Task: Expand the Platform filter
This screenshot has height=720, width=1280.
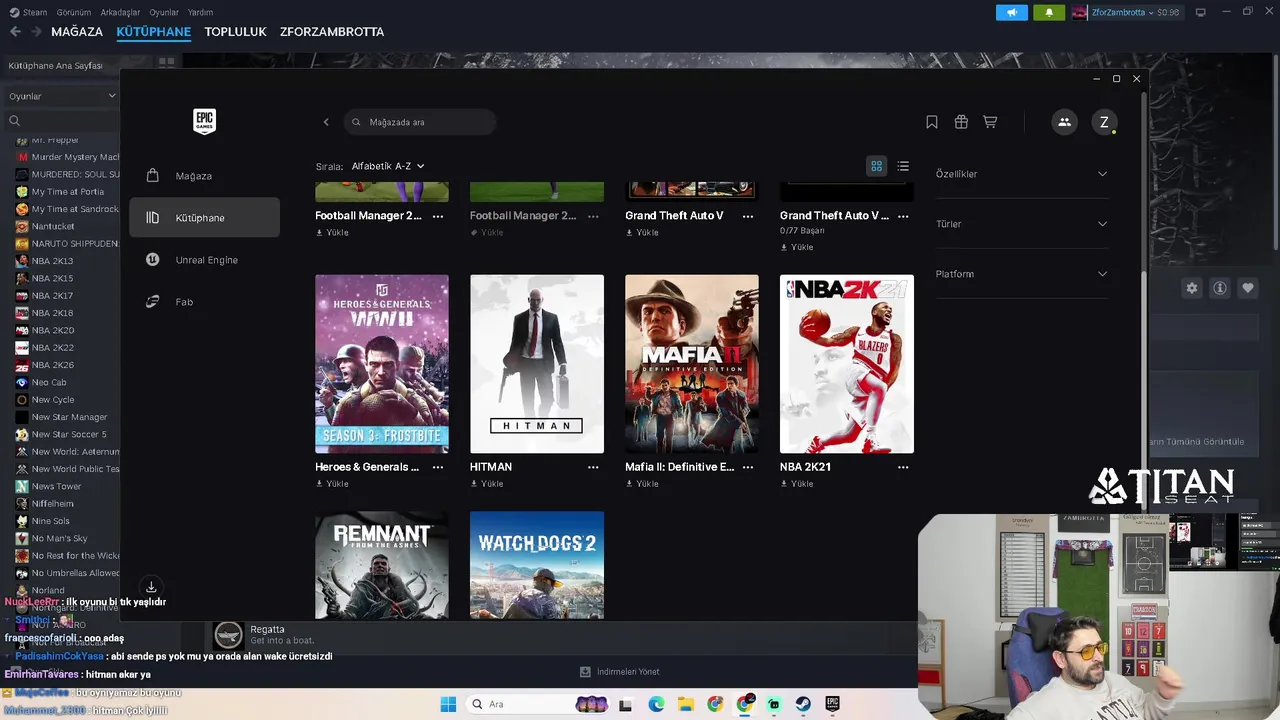Action: click(x=1021, y=274)
